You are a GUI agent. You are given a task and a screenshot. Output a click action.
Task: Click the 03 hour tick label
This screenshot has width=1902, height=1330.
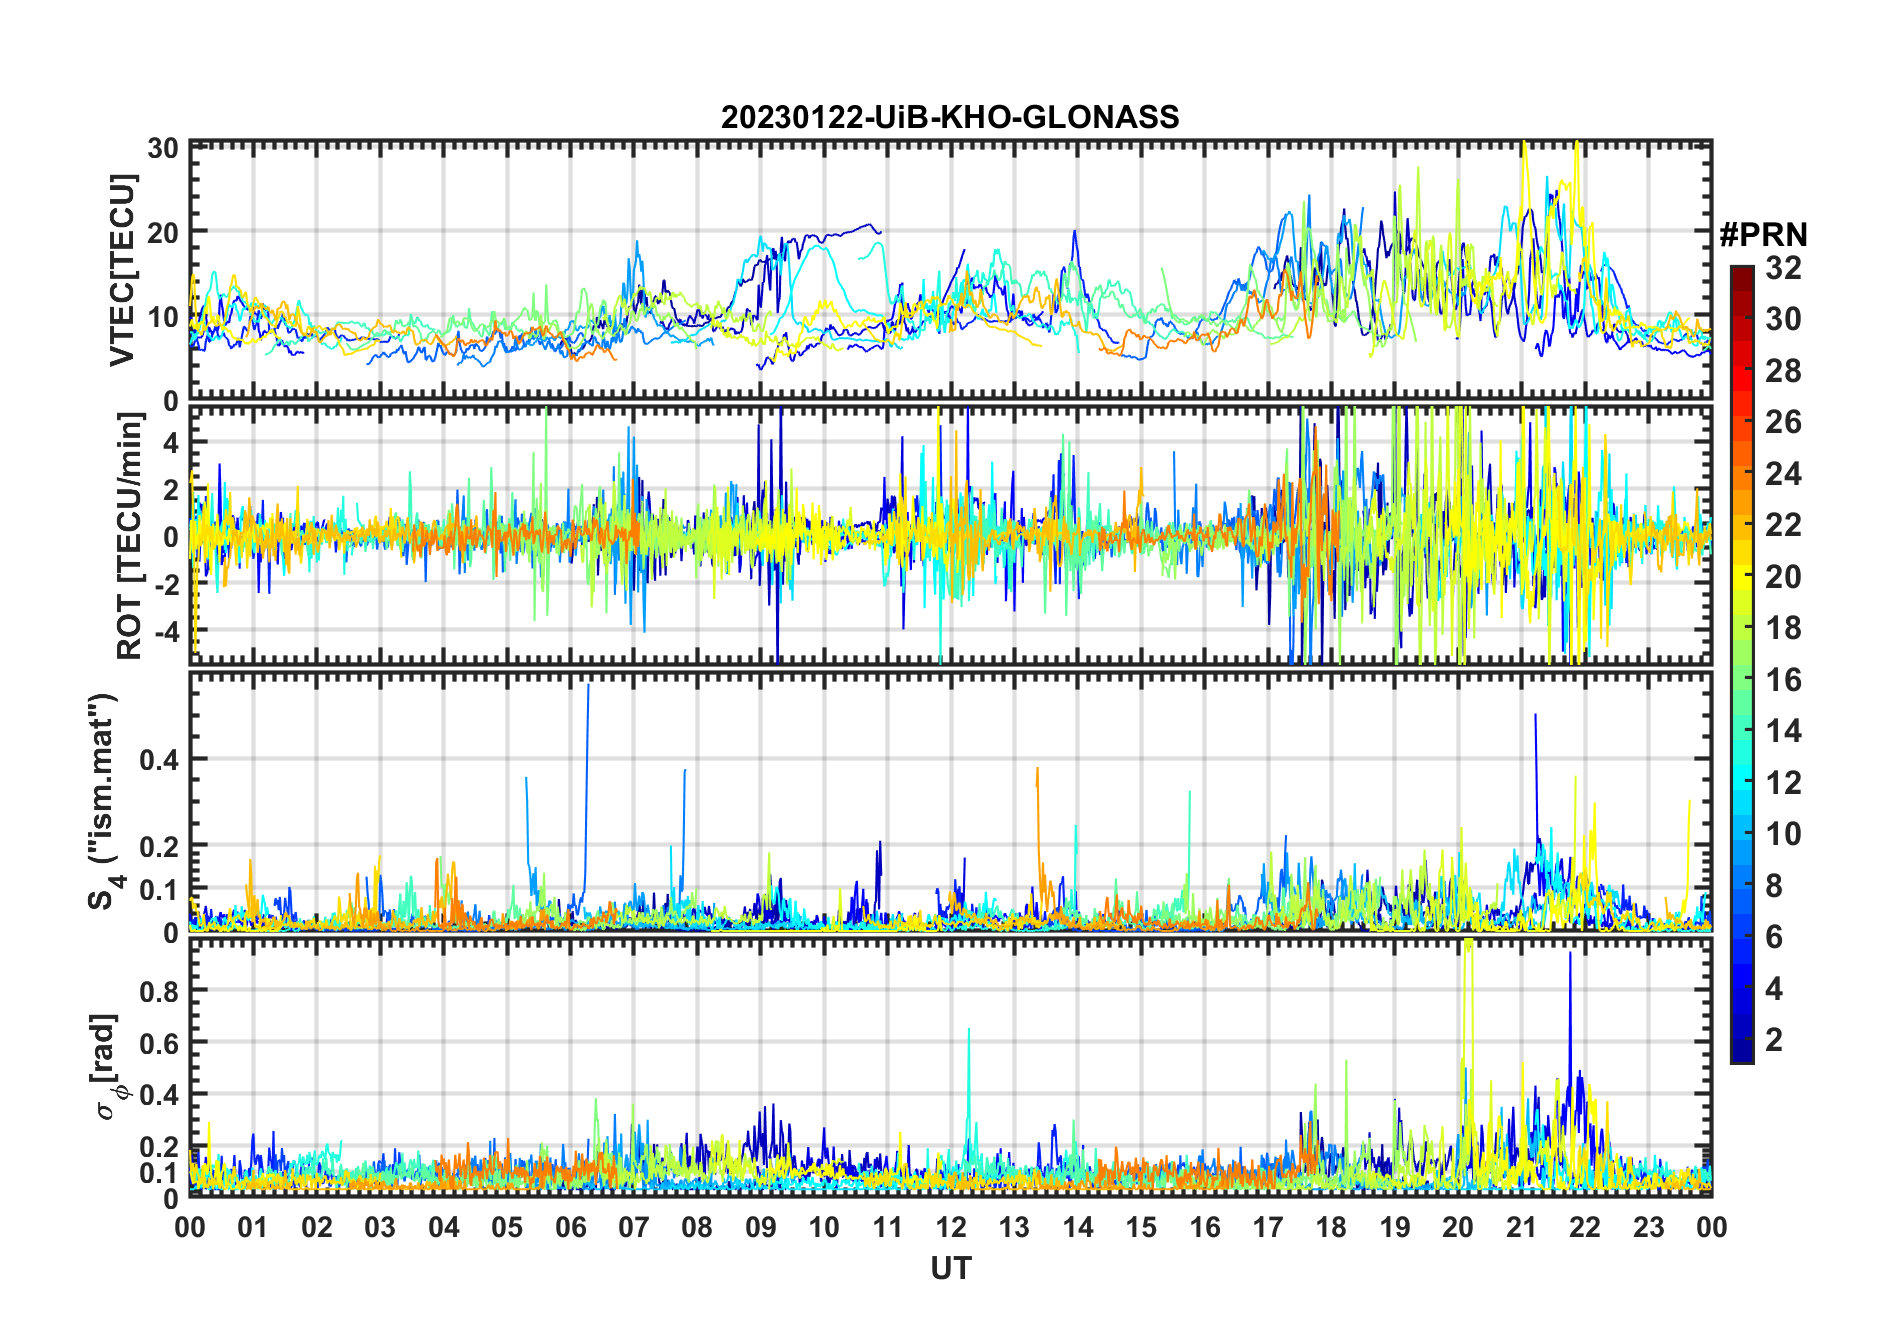pos(380,1227)
